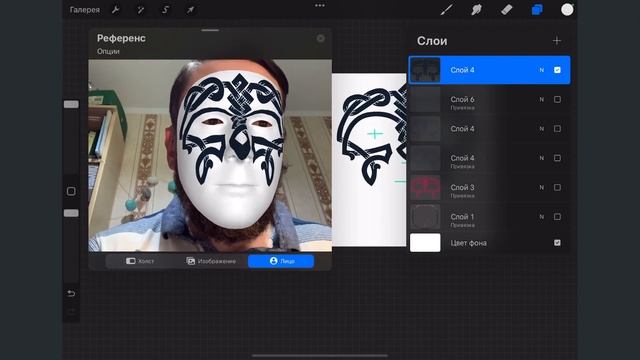Screen dimensions: 640x360
Task: Tap the Референс panel title
Action: [x=121, y=38]
